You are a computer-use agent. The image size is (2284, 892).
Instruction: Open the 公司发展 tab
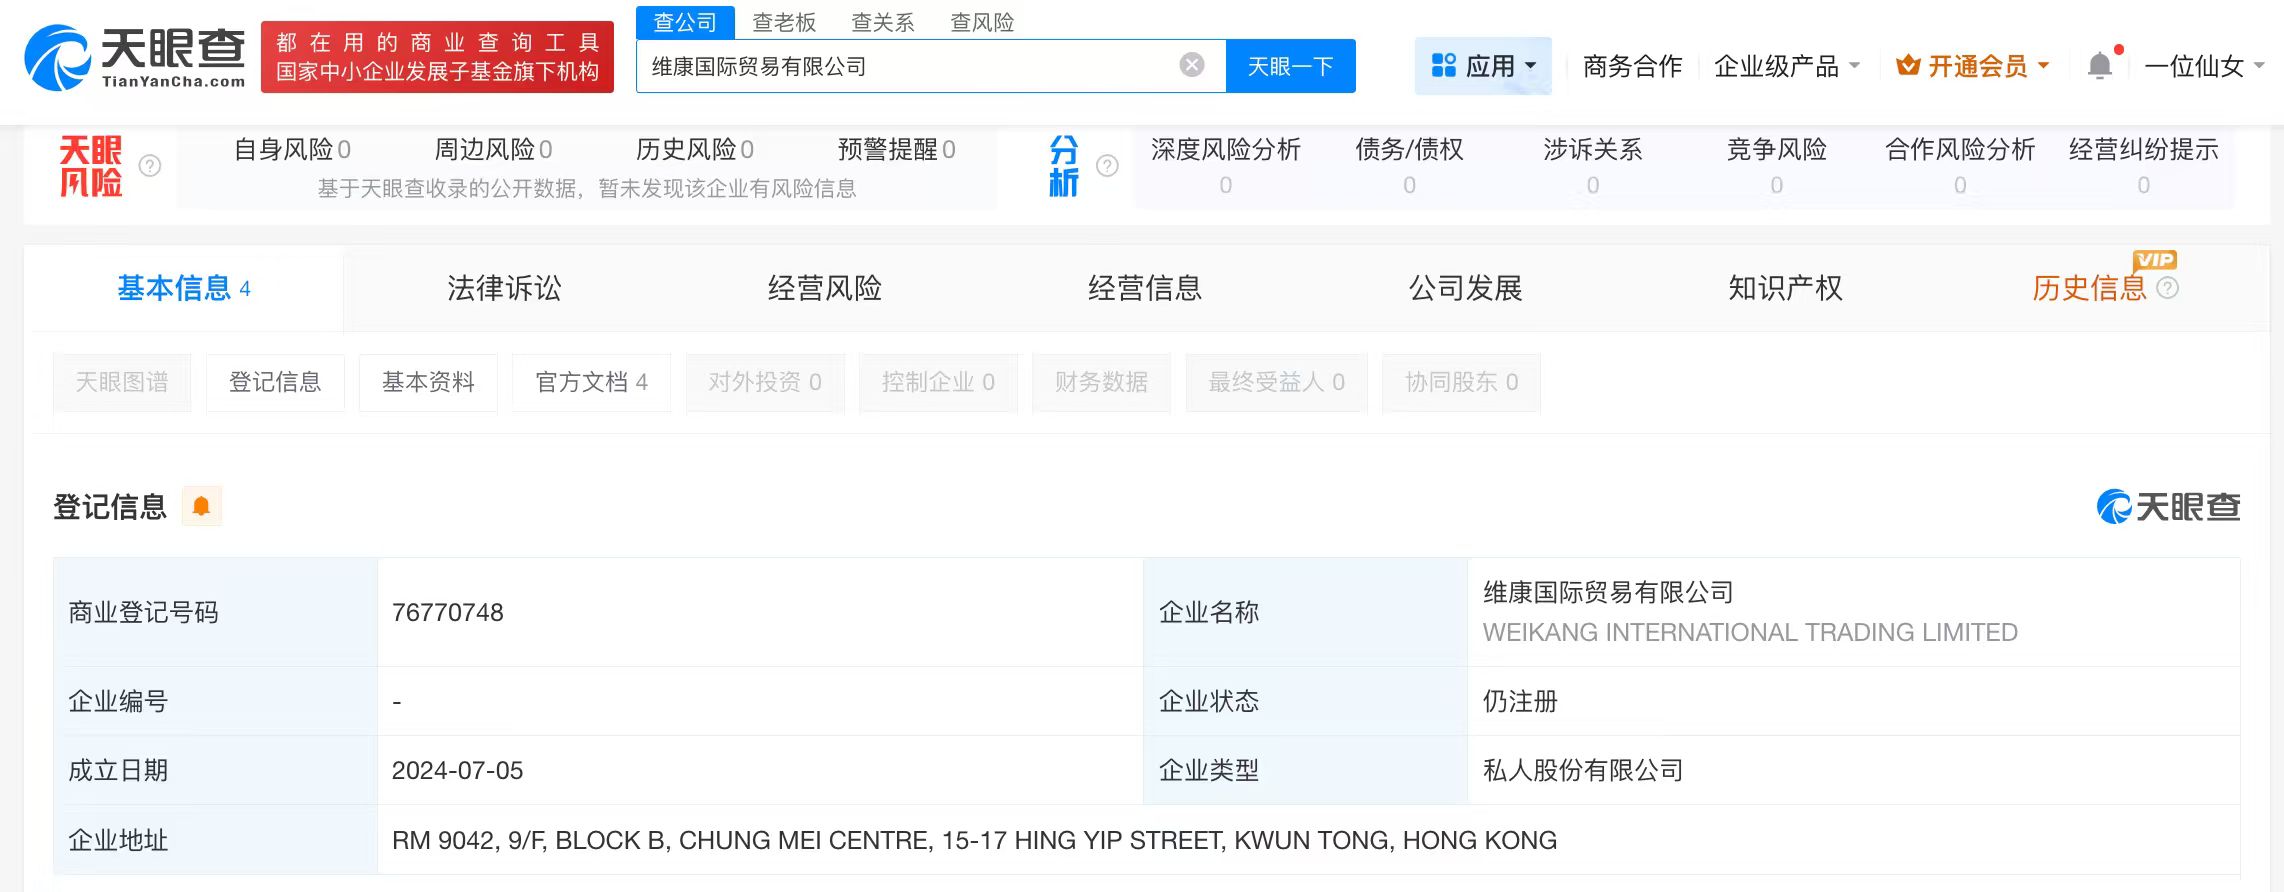[x=1465, y=288]
